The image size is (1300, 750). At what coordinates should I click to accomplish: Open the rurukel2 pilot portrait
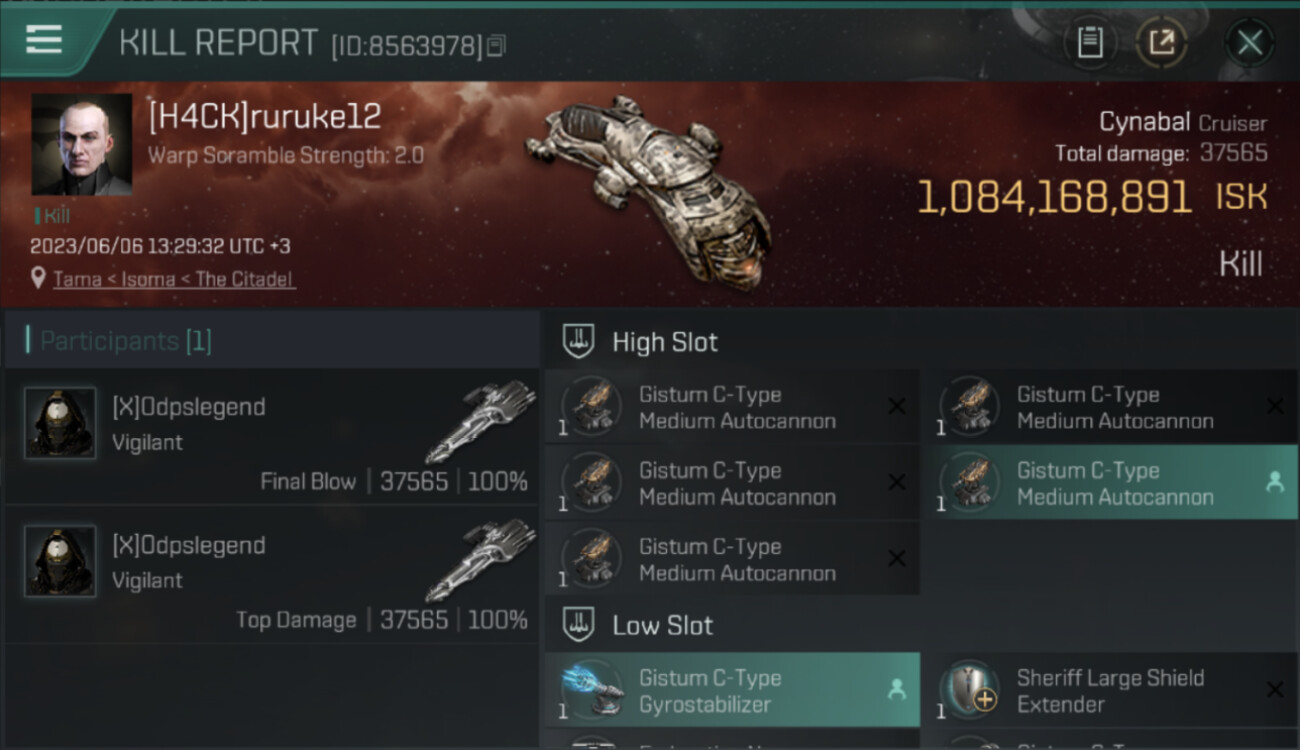(82, 145)
